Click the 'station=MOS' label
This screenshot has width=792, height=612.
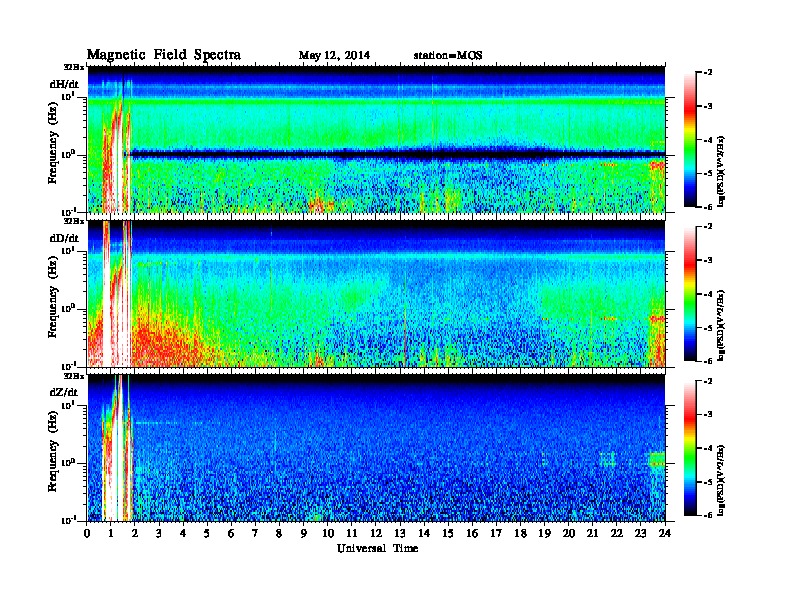pos(448,55)
